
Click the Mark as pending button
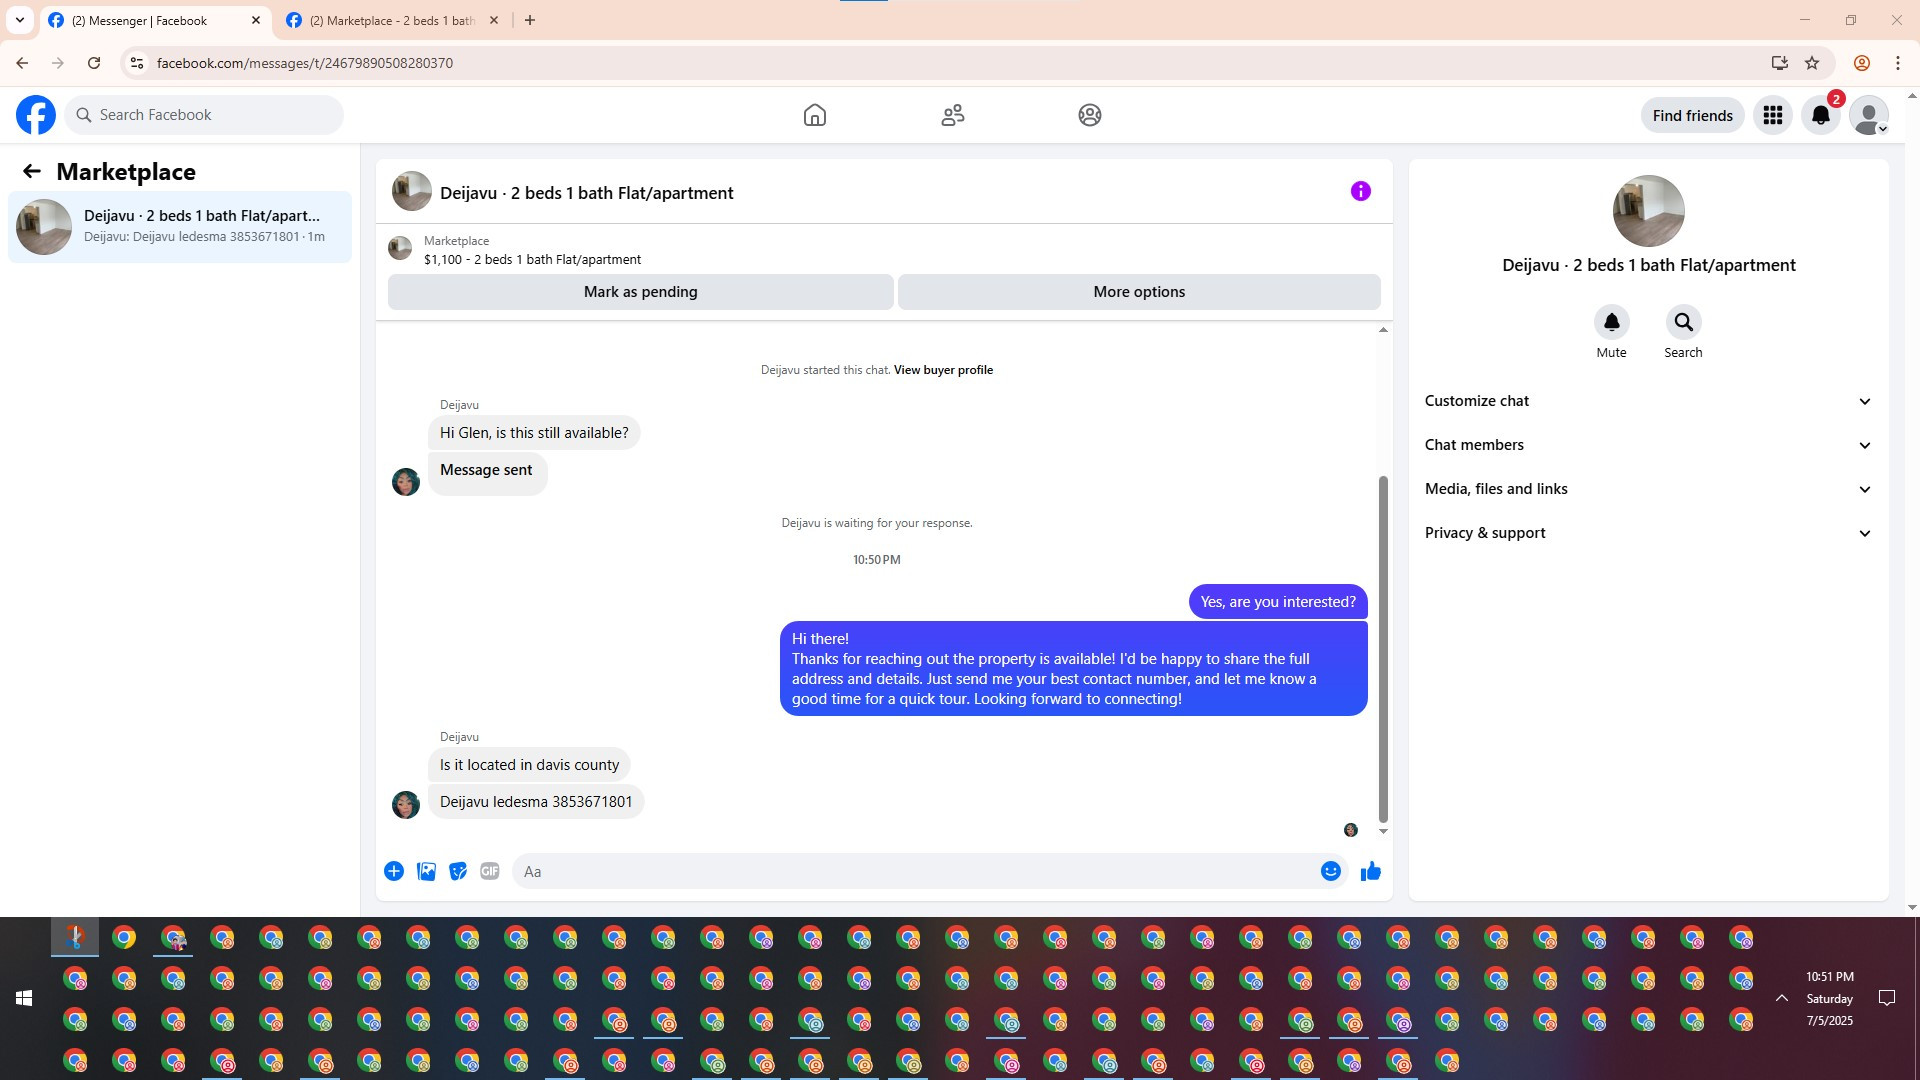point(640,292)
